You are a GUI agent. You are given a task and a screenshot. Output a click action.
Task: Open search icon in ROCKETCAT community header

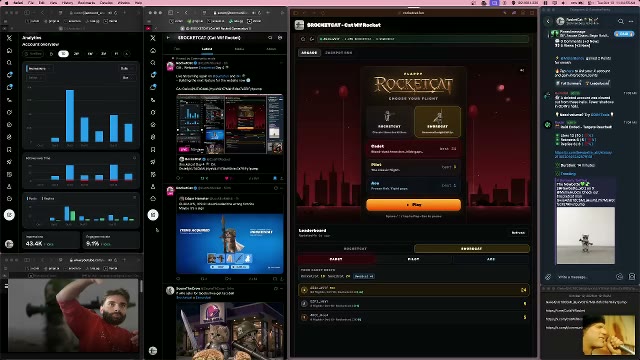(x=270, y=38)
